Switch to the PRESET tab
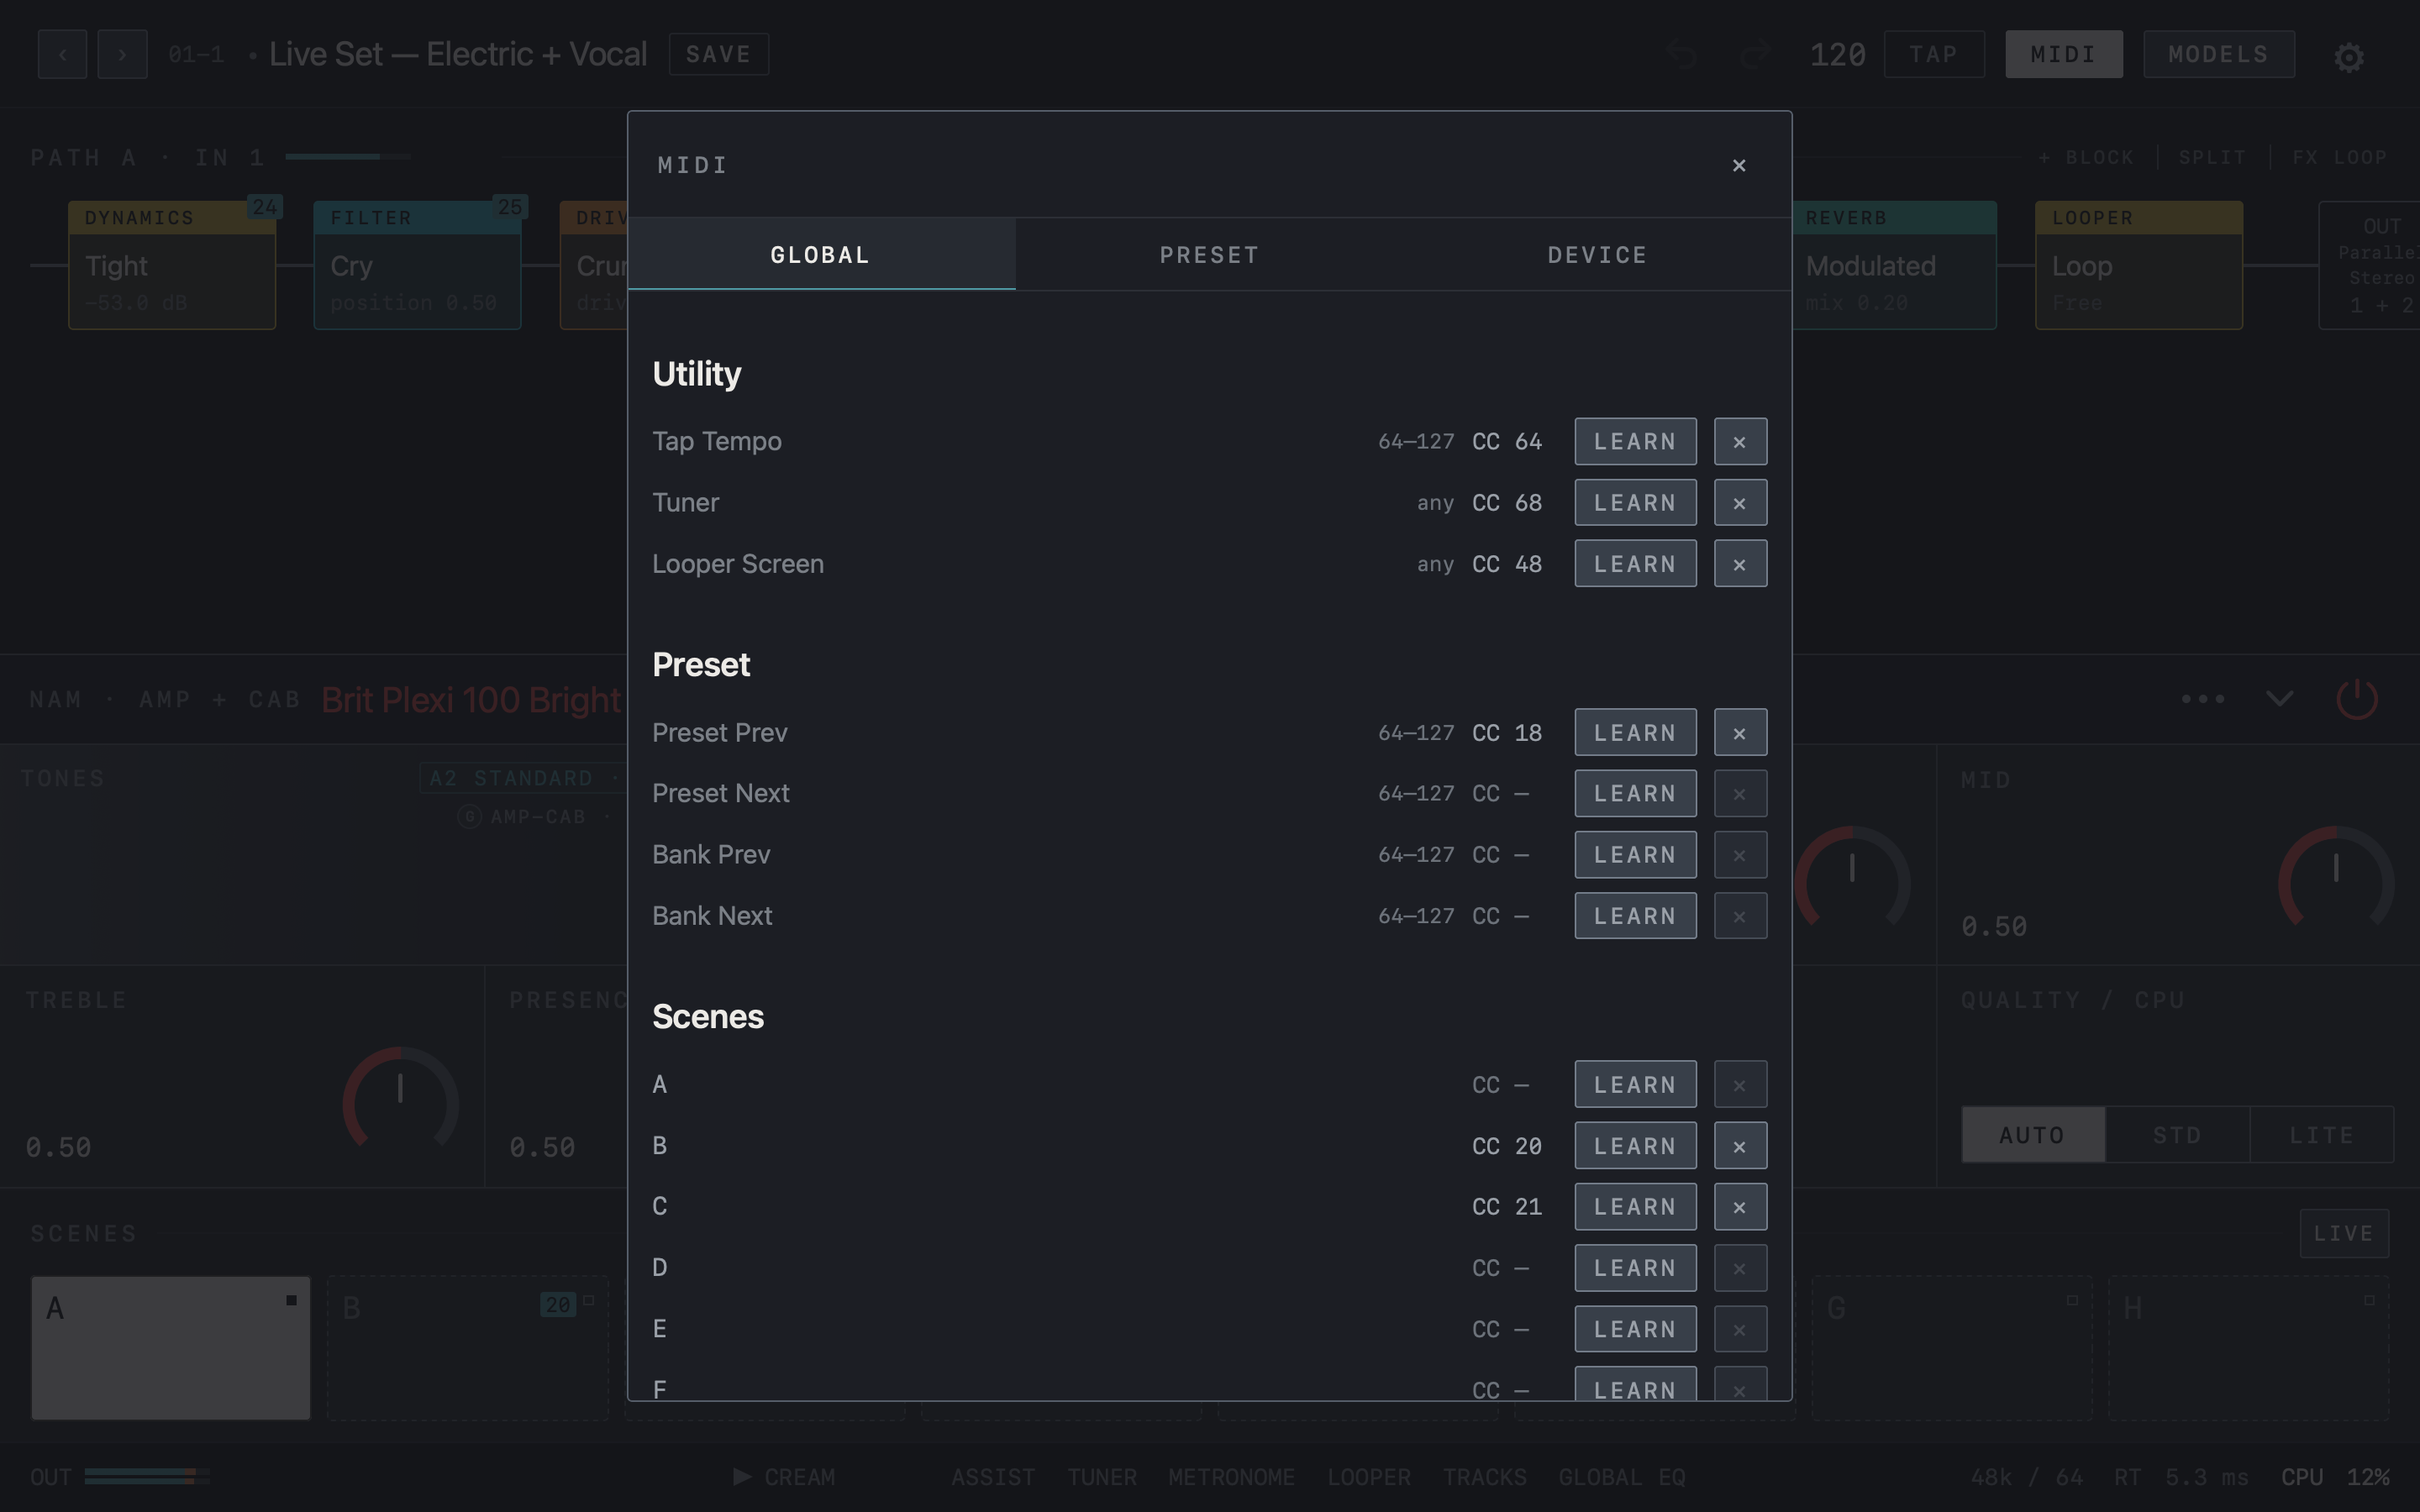The image size is (2420, 1512). point(1209,255)
